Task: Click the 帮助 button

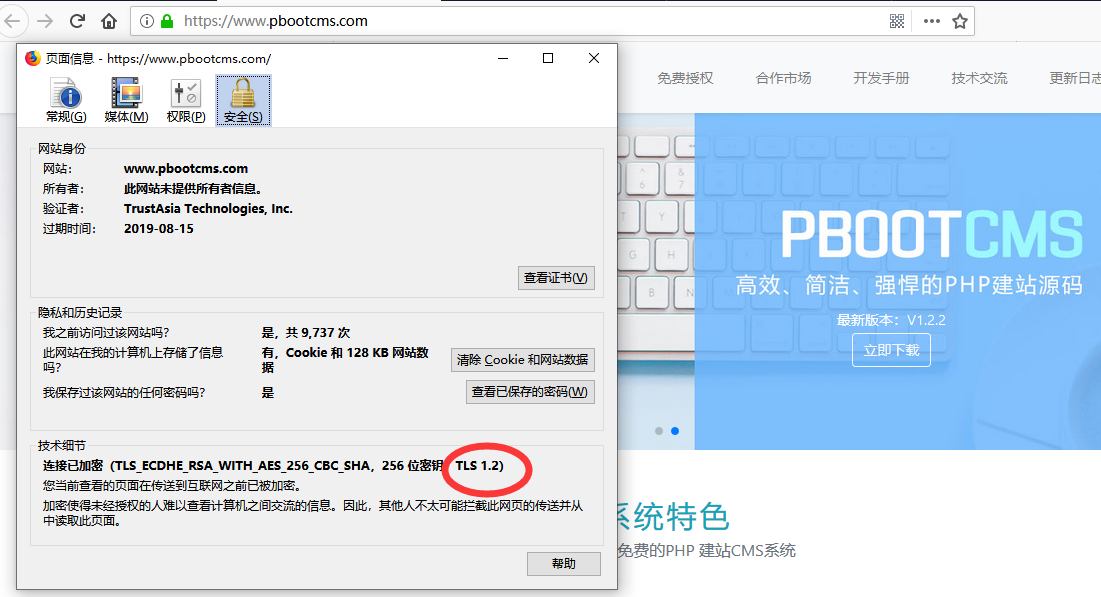Action: 563,563
